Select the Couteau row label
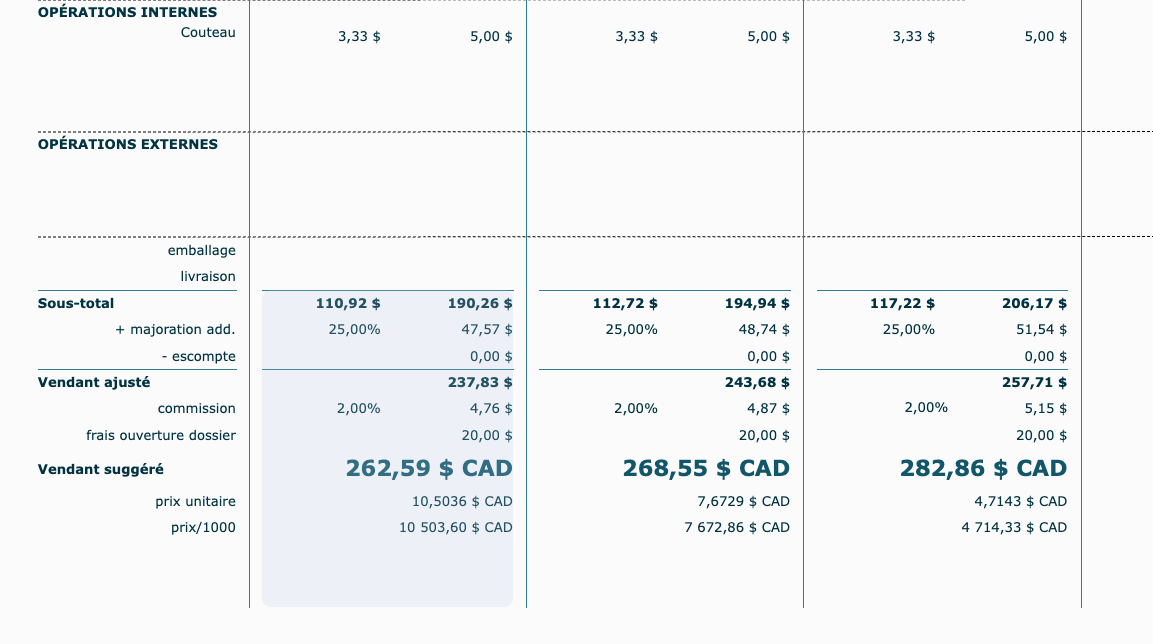This screenshot has height=644, width=1153. click(x=208, y=33)
